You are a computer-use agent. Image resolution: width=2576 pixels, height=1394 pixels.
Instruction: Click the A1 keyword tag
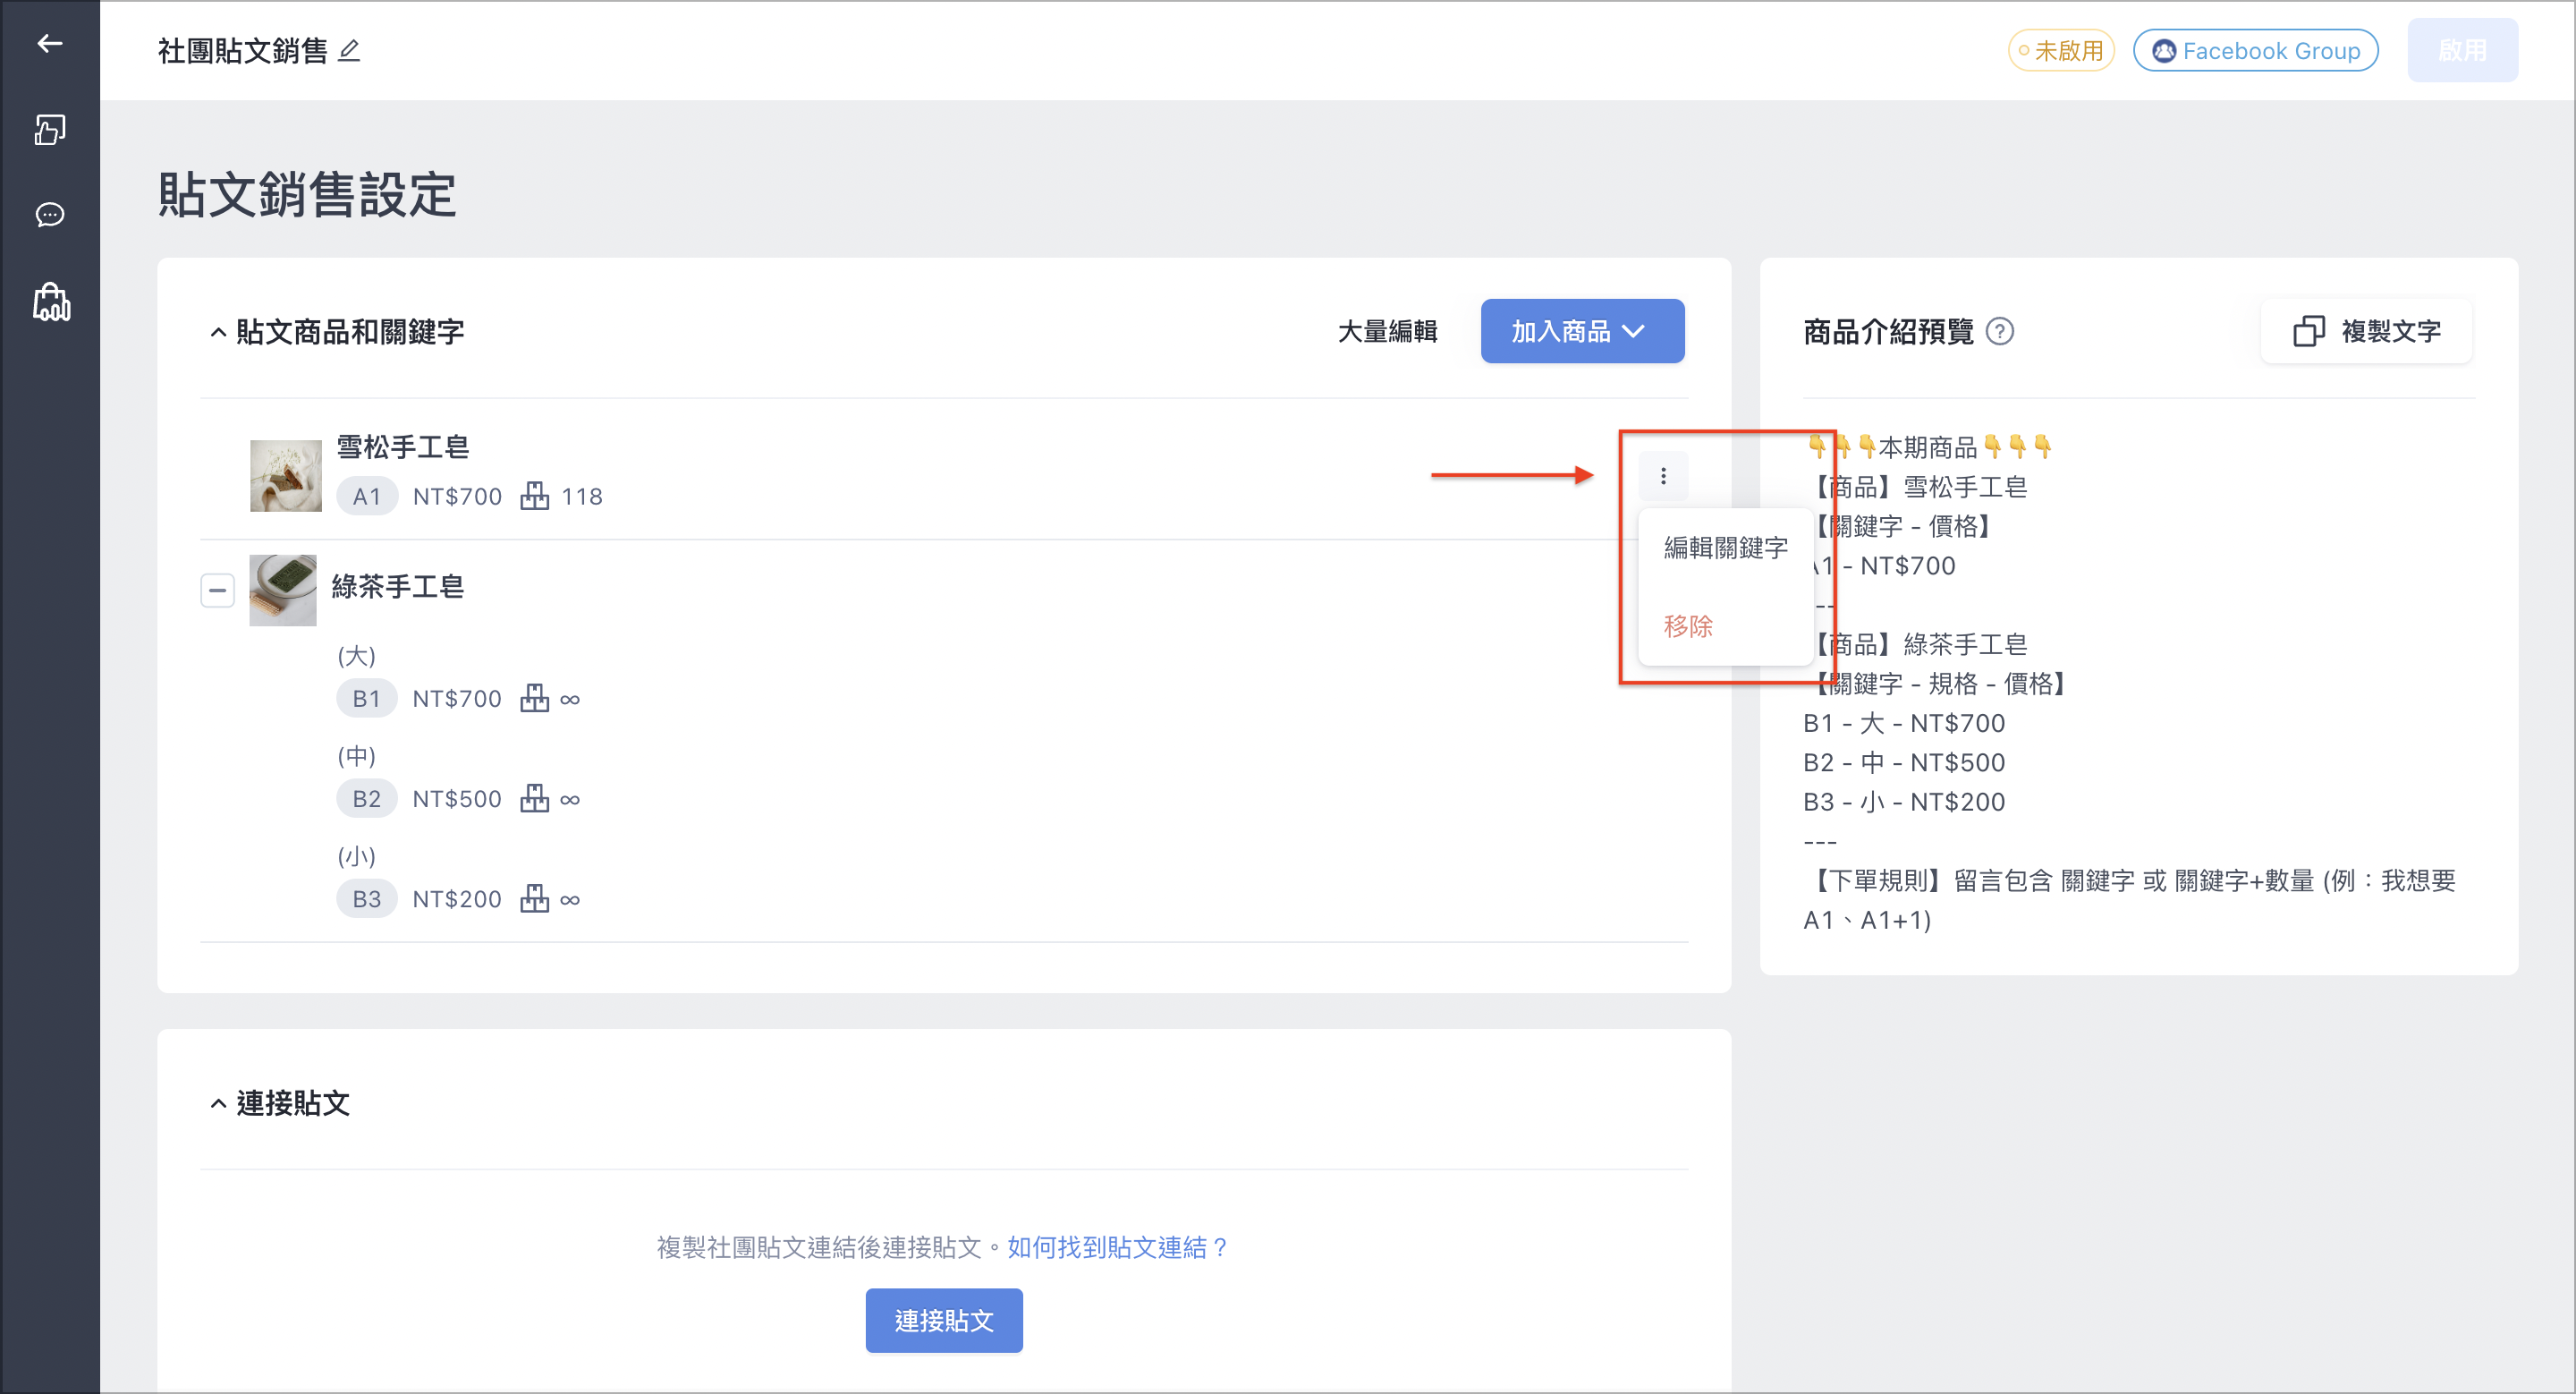click(367, 496)
